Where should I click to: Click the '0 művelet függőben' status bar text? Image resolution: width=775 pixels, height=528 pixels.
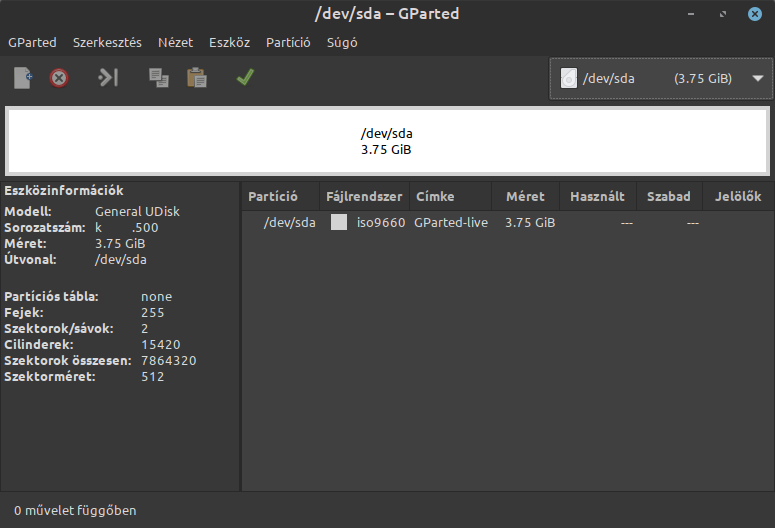click(75, 511)
